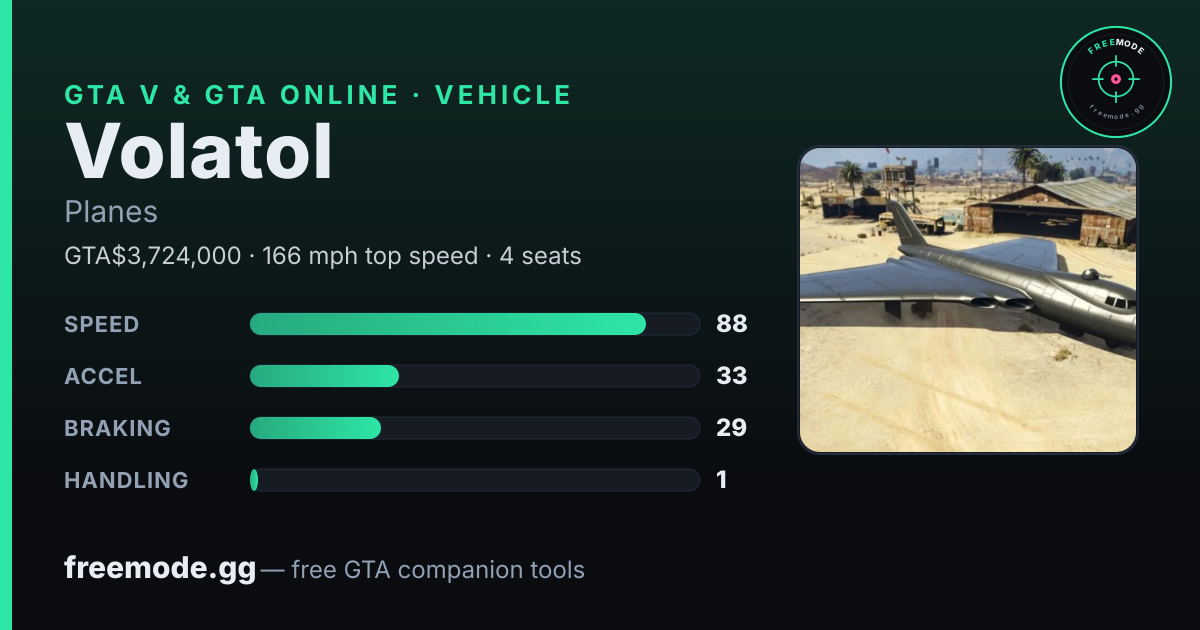
Task: Click the BRAKING value 29
Action: (732, 428)
